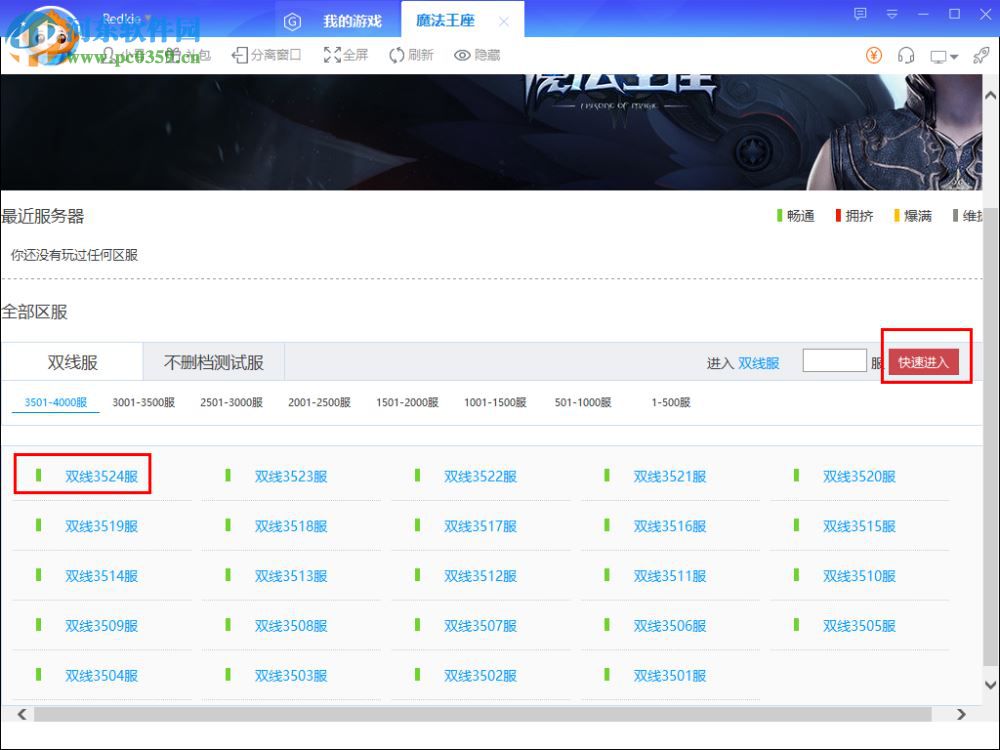1000x750 pixels.
Task: Open the feedback message icon in title bar
Action: tap(860, 14)
